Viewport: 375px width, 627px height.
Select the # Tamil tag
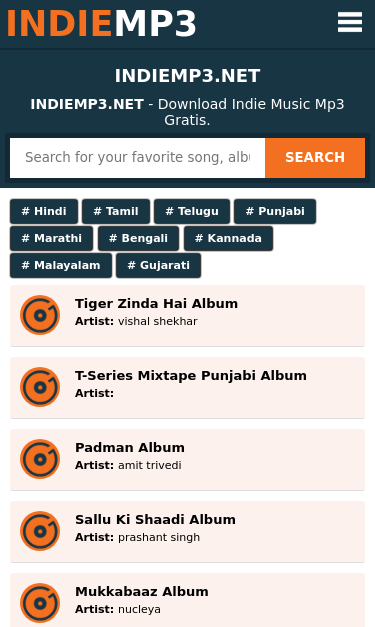(x=116, y=211)
